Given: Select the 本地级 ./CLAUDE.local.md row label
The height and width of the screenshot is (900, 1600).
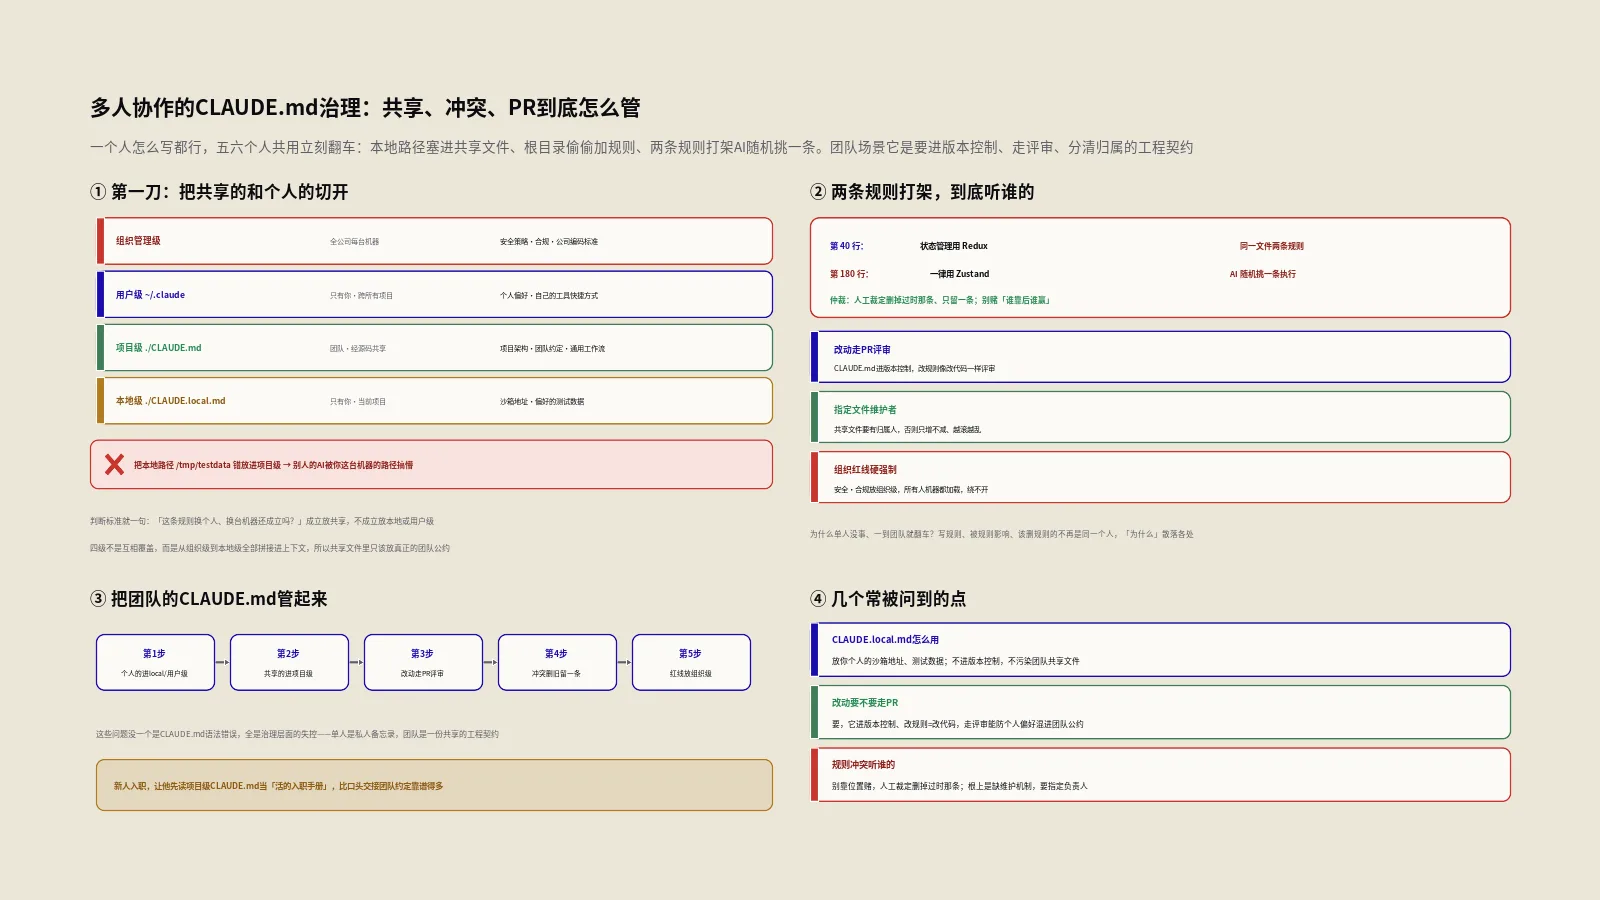Looking at the screenshot, I should [x=170, y=401].
